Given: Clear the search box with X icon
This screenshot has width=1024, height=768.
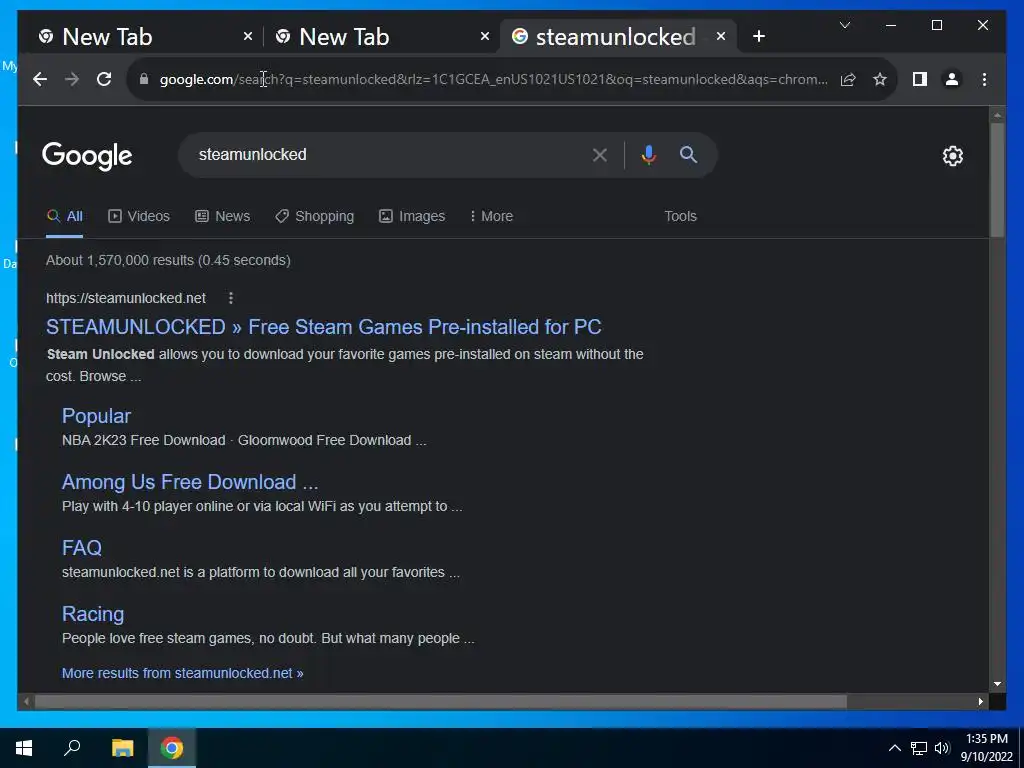Looking at the screenshot, I should [x=600, y=155].
